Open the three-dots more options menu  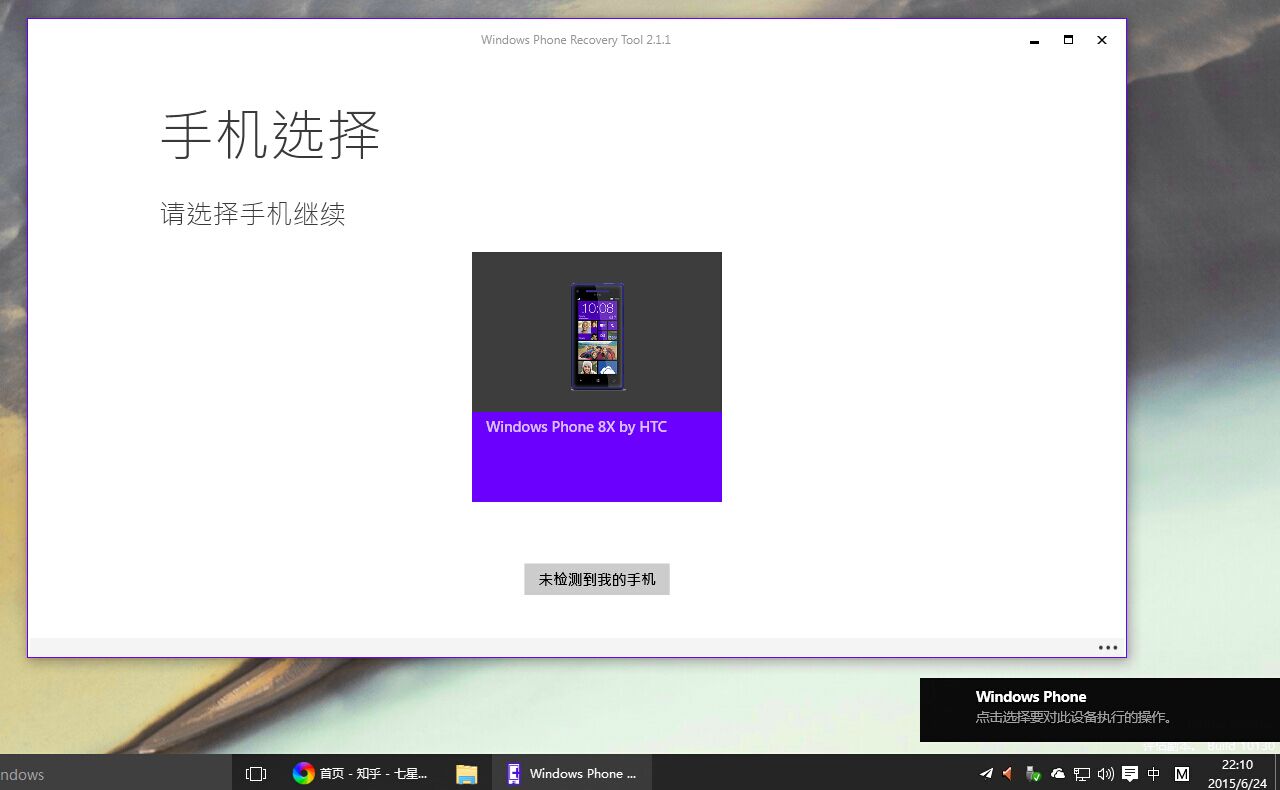(x=1107, y=647)
